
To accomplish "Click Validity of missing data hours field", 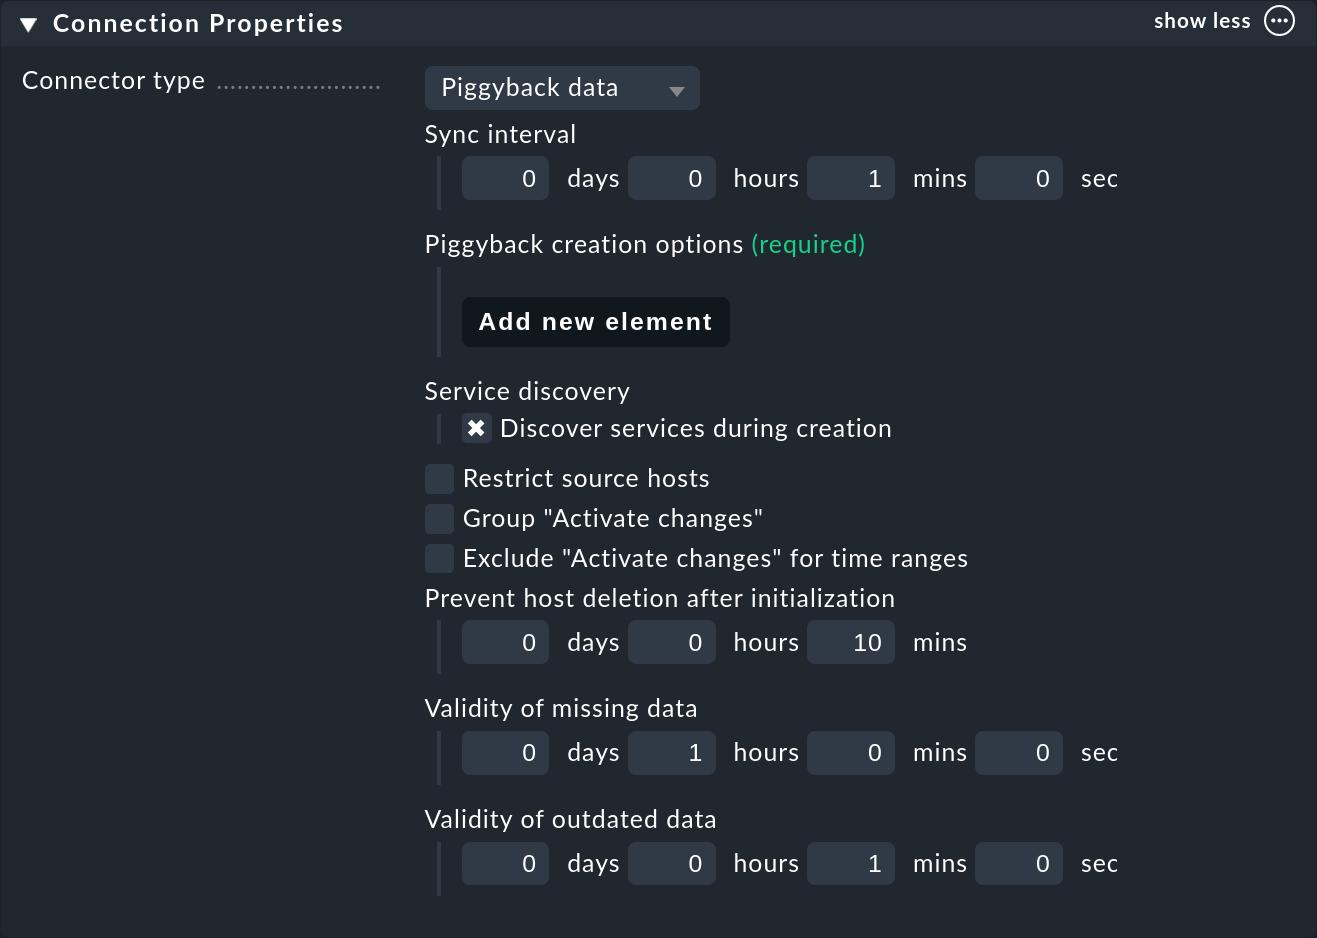I will [x=672, y=752].
